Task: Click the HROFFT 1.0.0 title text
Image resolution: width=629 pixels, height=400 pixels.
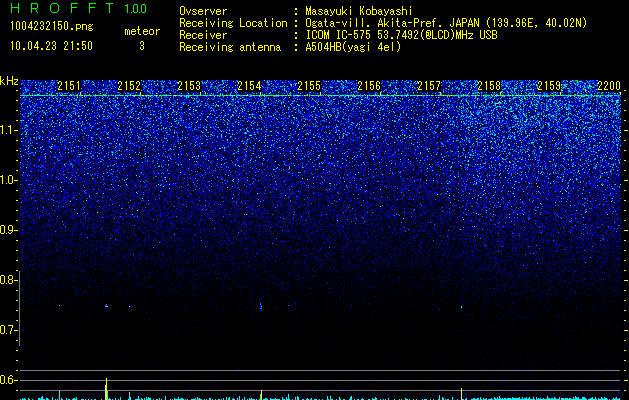Action: (x=79, y=8)
